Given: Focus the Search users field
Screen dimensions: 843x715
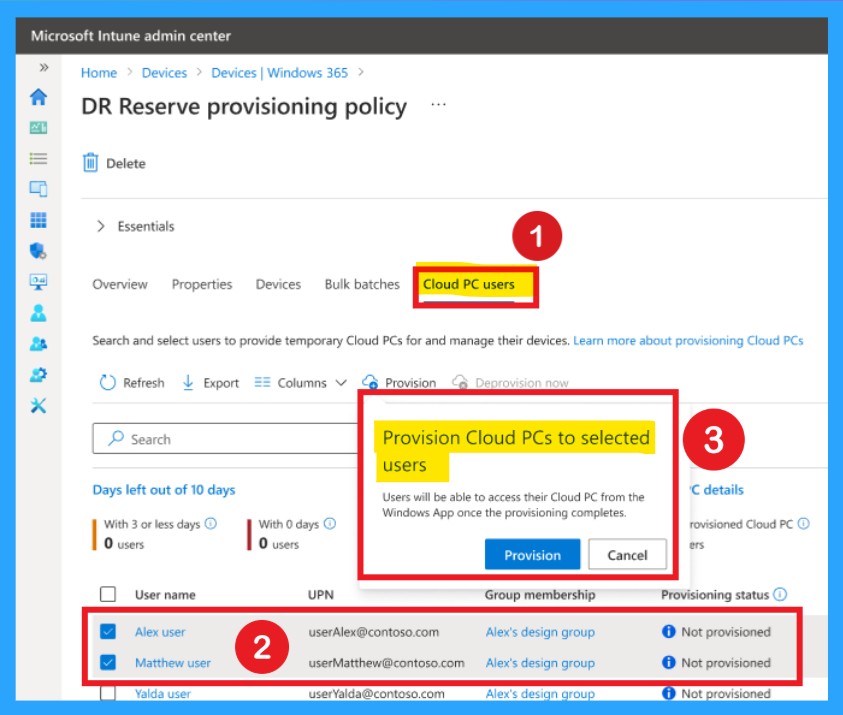Looking at the screenshot, I should pos(226,439).
